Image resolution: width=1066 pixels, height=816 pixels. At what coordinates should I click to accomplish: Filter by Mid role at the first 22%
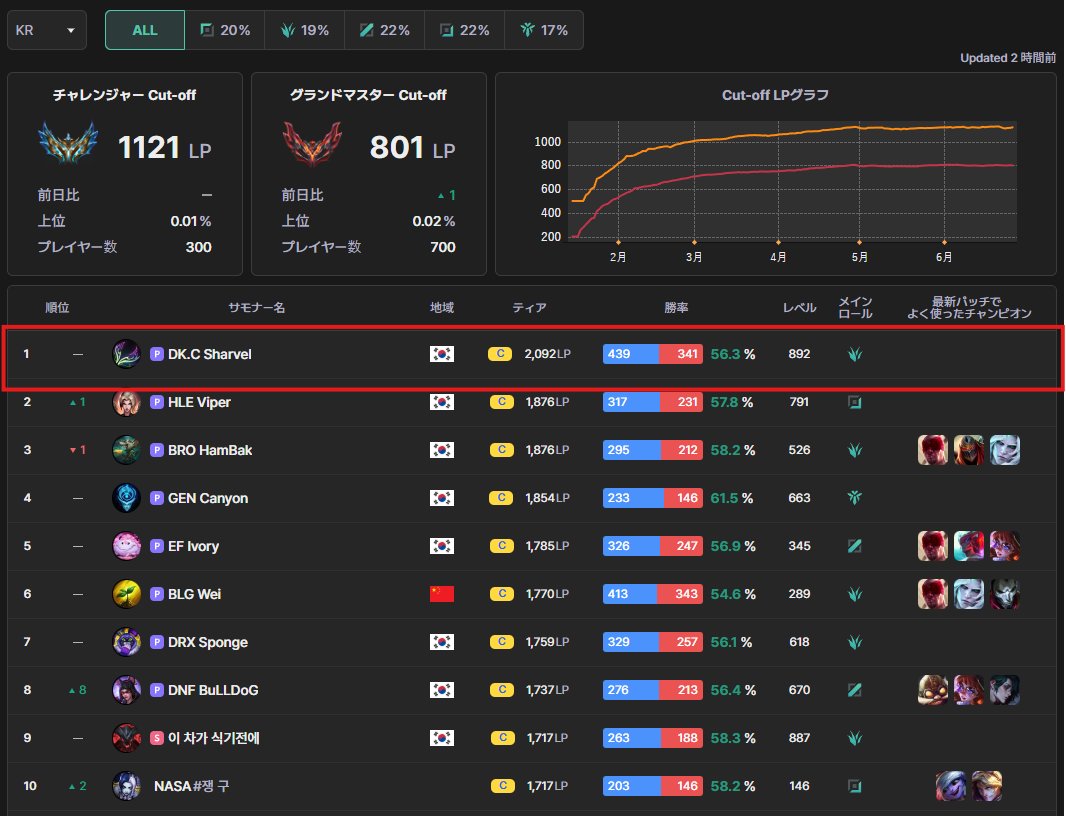pos(385,30)
